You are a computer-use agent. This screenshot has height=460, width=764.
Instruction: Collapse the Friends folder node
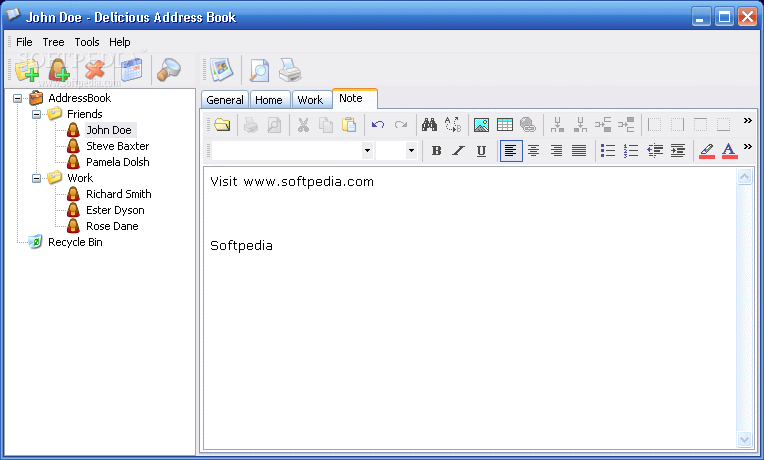(x=36, y=115)
